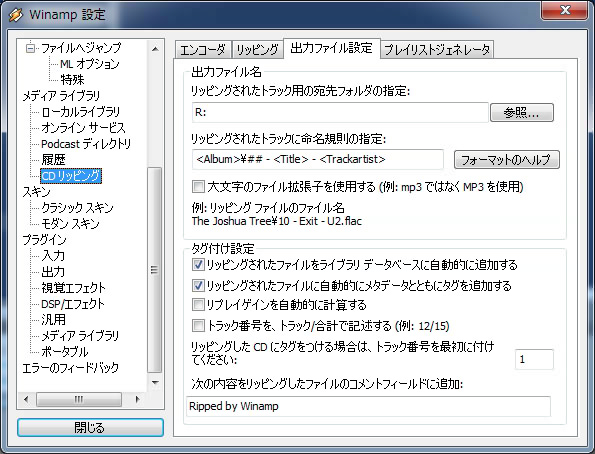The width and height of the screenshot is (595, 454).
Task: Uncheck auto-add ripped files to library database
Action: [198, 264]
